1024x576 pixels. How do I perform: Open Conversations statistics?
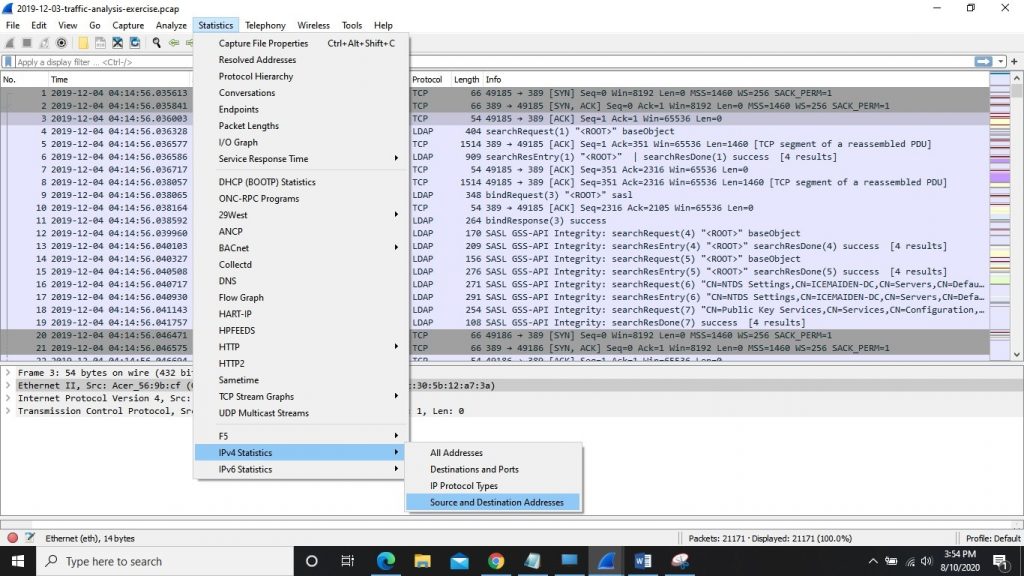[300, 93]
